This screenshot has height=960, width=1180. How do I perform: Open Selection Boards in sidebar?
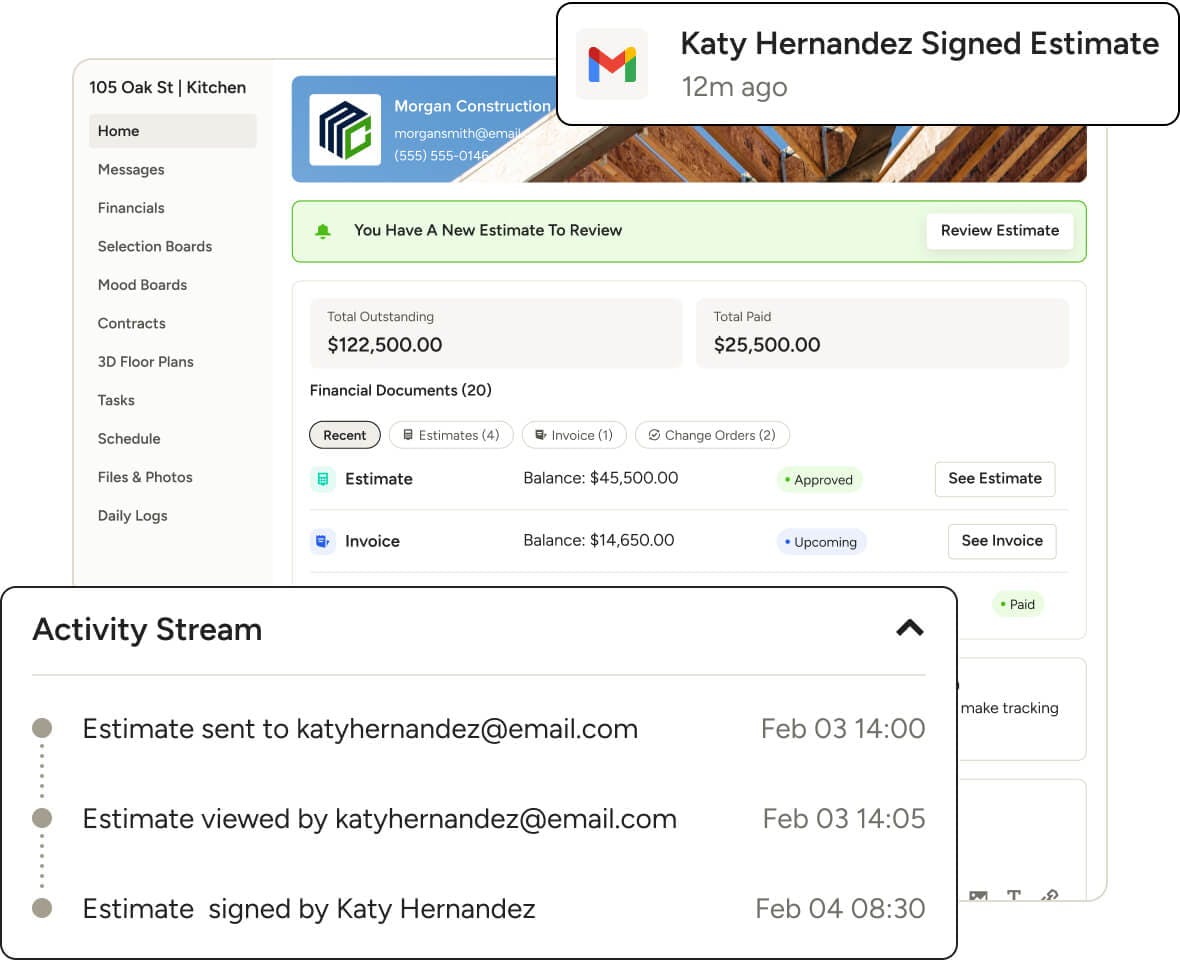tap(155, 247)
